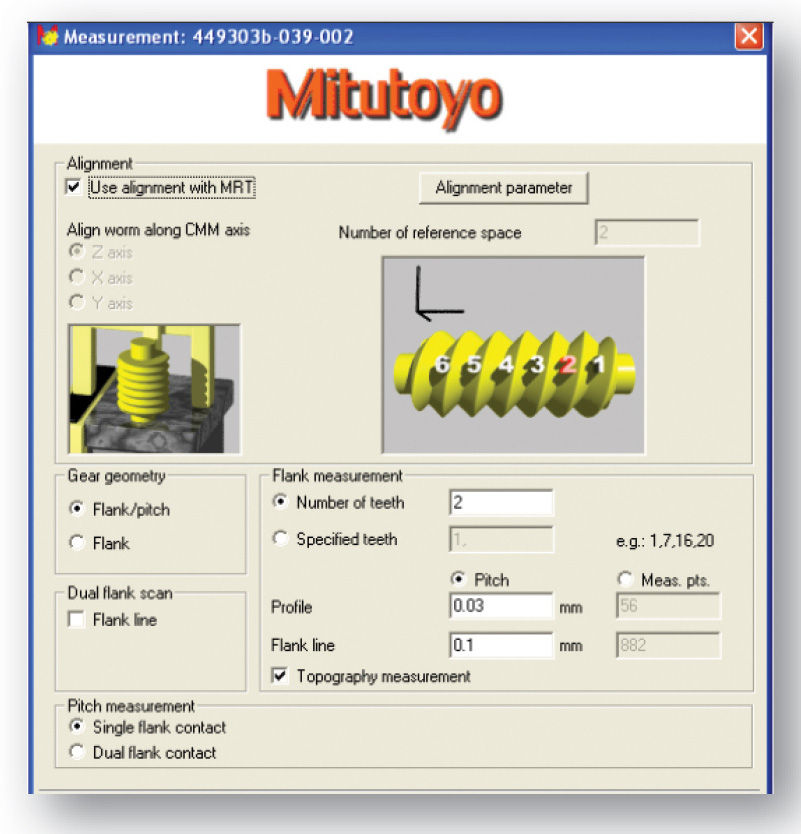Select the X axis radio option
The width and height of the screenshot is (801, 834).
77,277
